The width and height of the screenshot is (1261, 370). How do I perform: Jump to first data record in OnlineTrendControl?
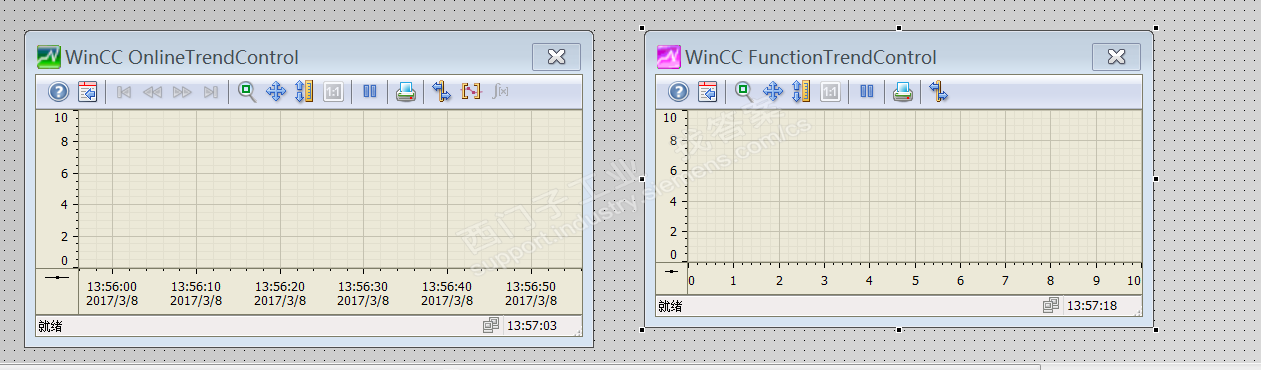[124, 92]
